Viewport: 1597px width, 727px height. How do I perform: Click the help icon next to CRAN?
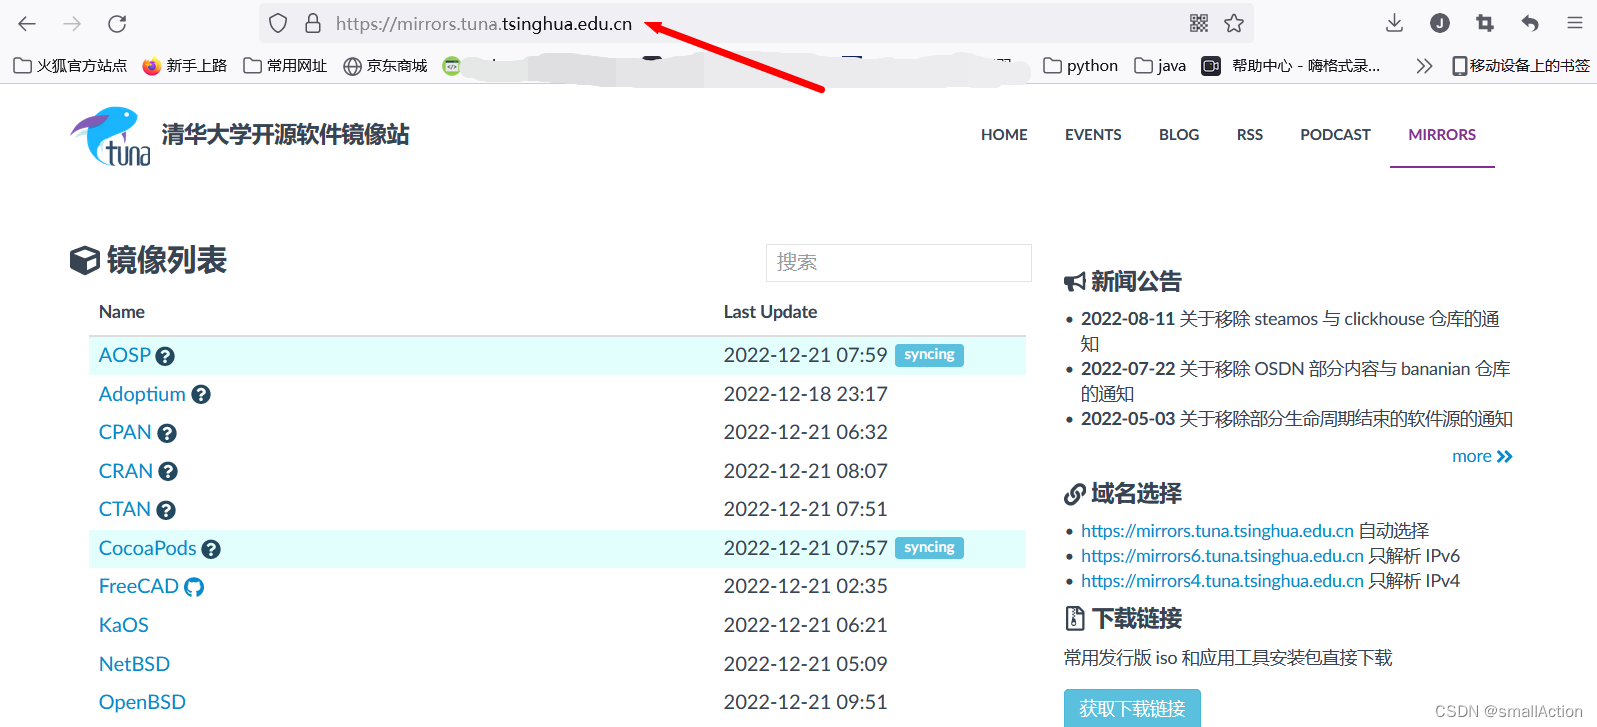click(168, 472)
